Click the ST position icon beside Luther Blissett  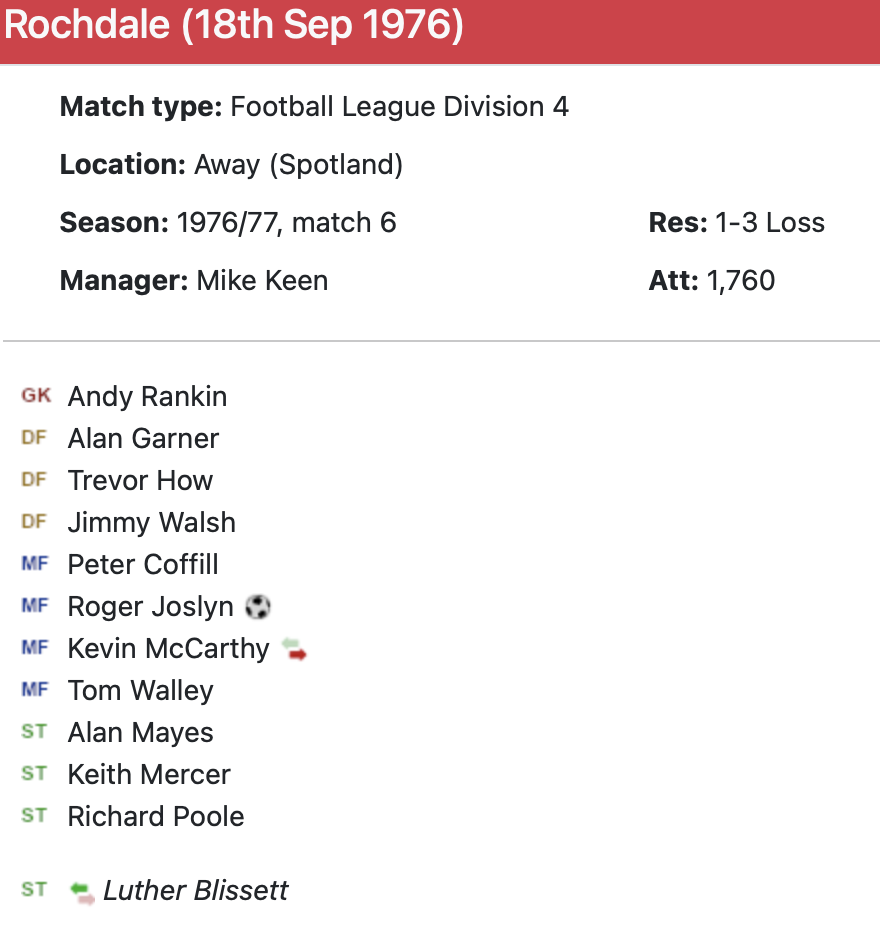pos(34,890)
